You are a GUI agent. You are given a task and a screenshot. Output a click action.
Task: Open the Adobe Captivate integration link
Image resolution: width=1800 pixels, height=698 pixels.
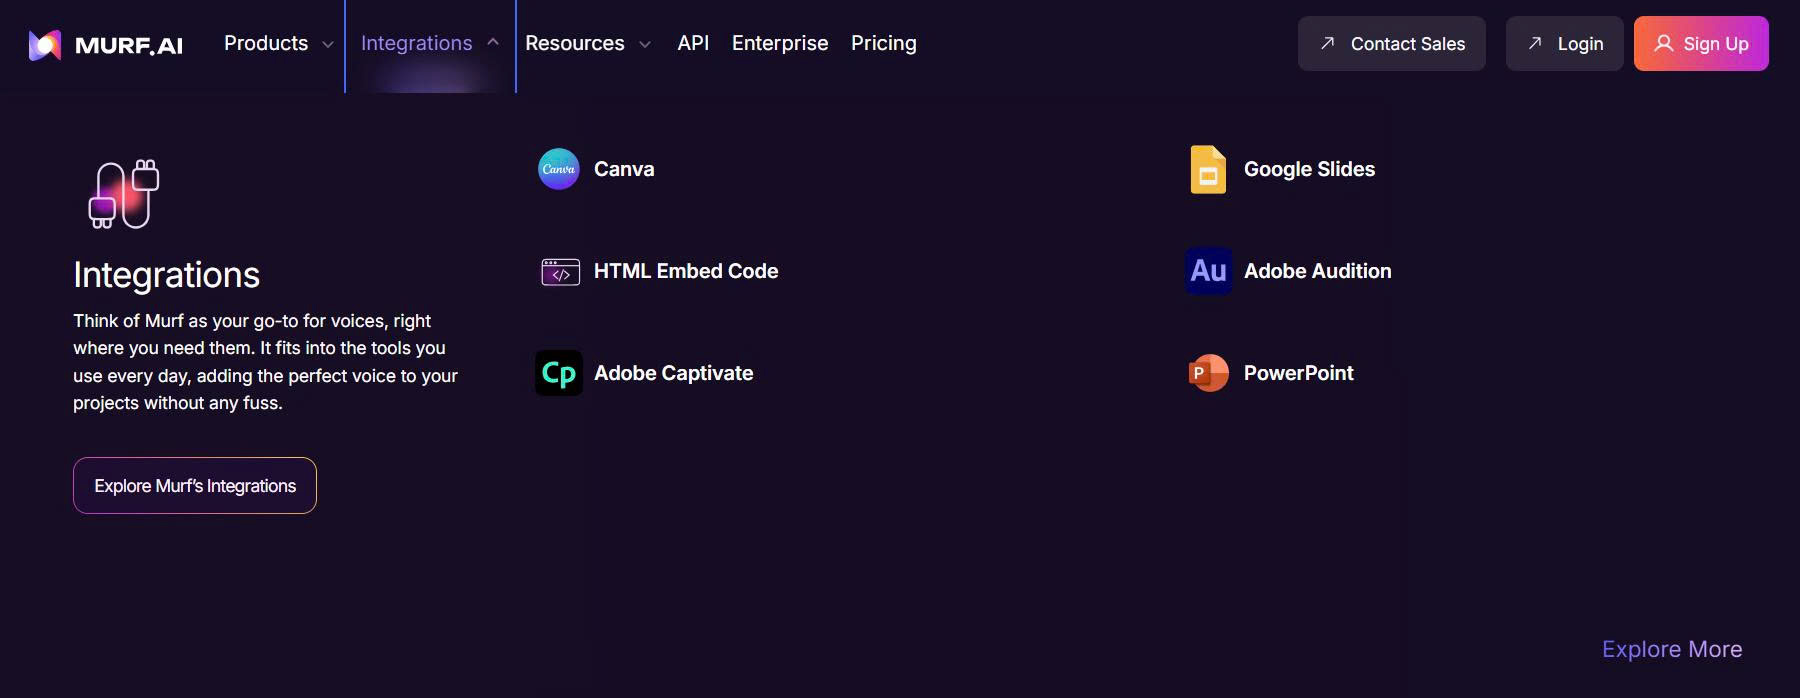673,373
